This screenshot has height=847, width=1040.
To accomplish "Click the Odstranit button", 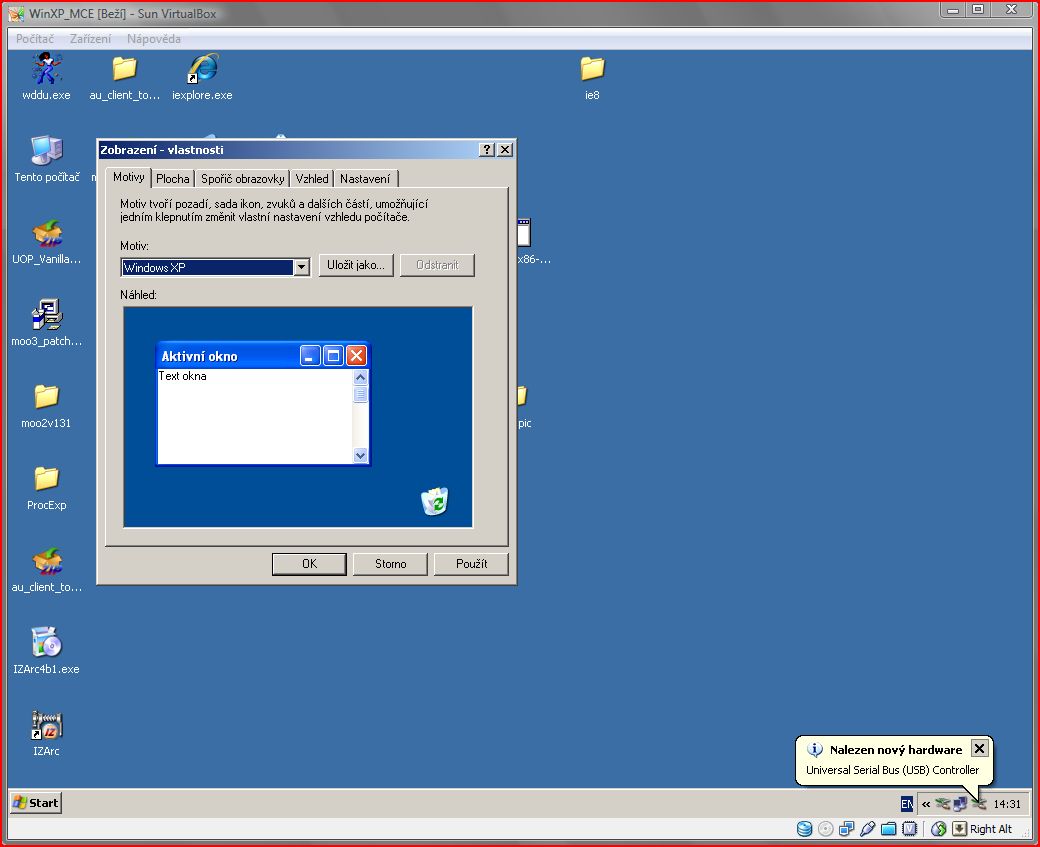I will click(437, 265).
